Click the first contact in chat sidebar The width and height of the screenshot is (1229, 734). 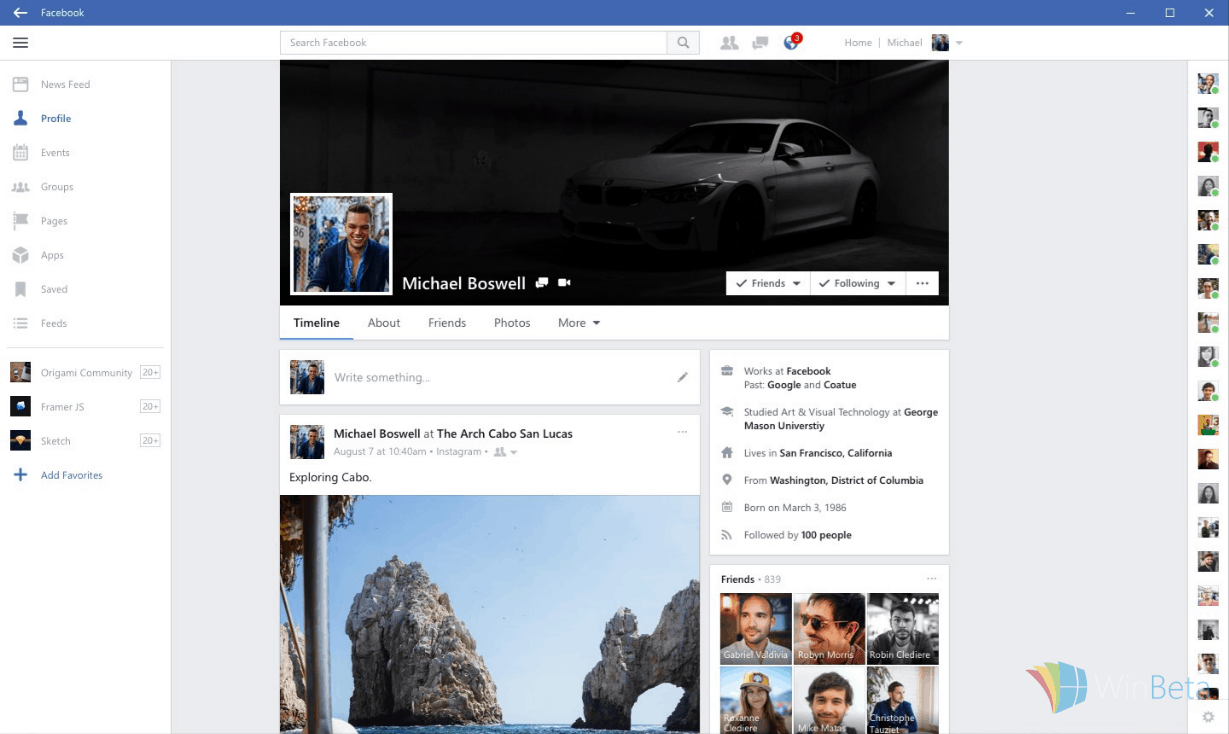click(x=1208, y=84)
